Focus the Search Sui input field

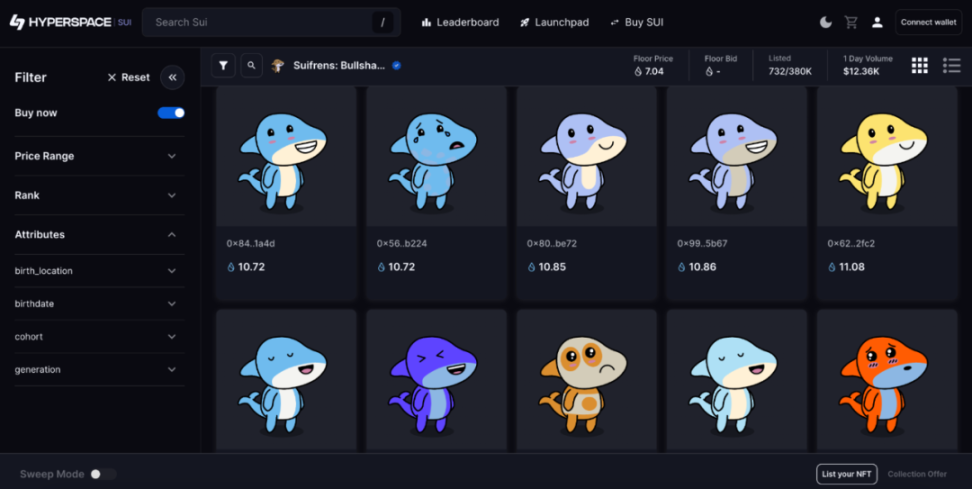[x=260, y=22]
